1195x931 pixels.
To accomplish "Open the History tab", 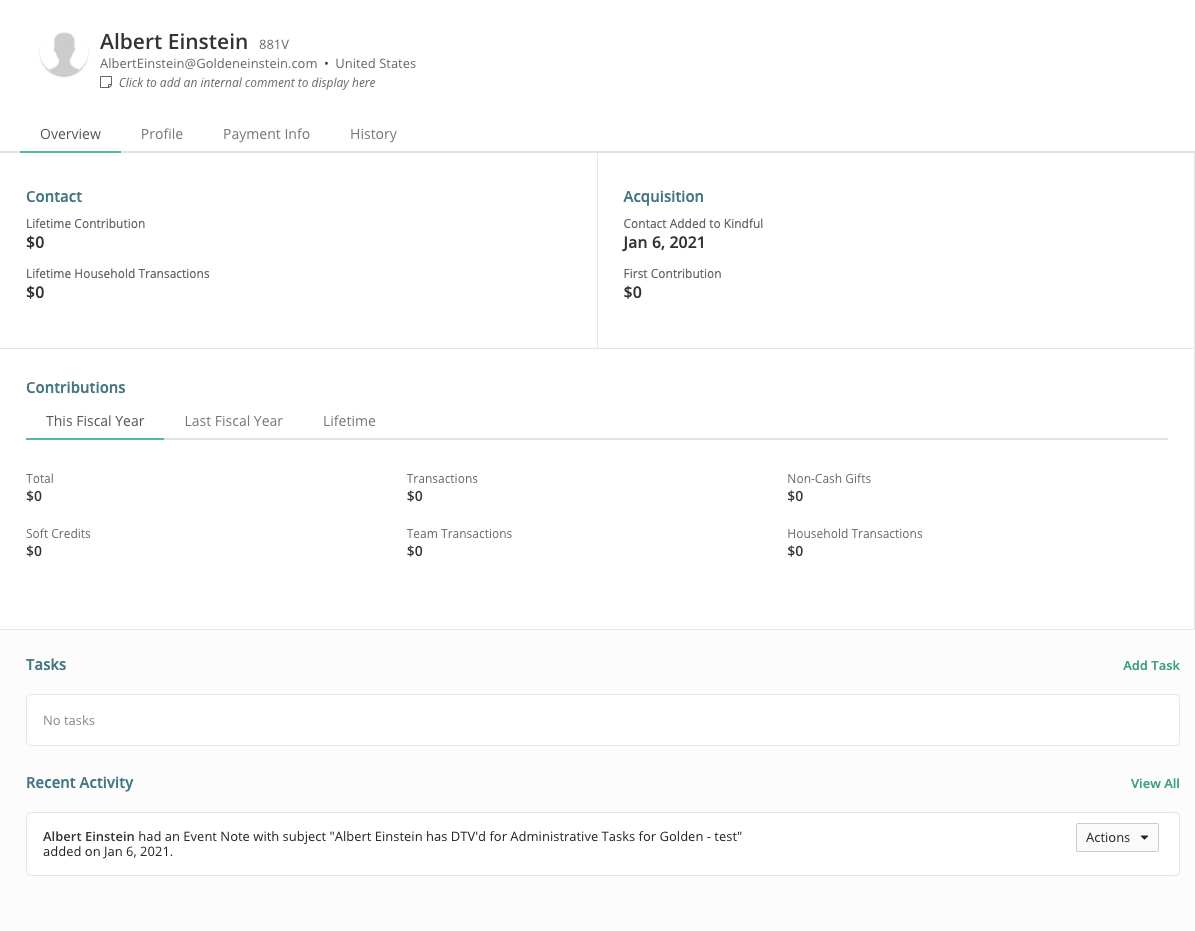I will [x=373, y=134].
